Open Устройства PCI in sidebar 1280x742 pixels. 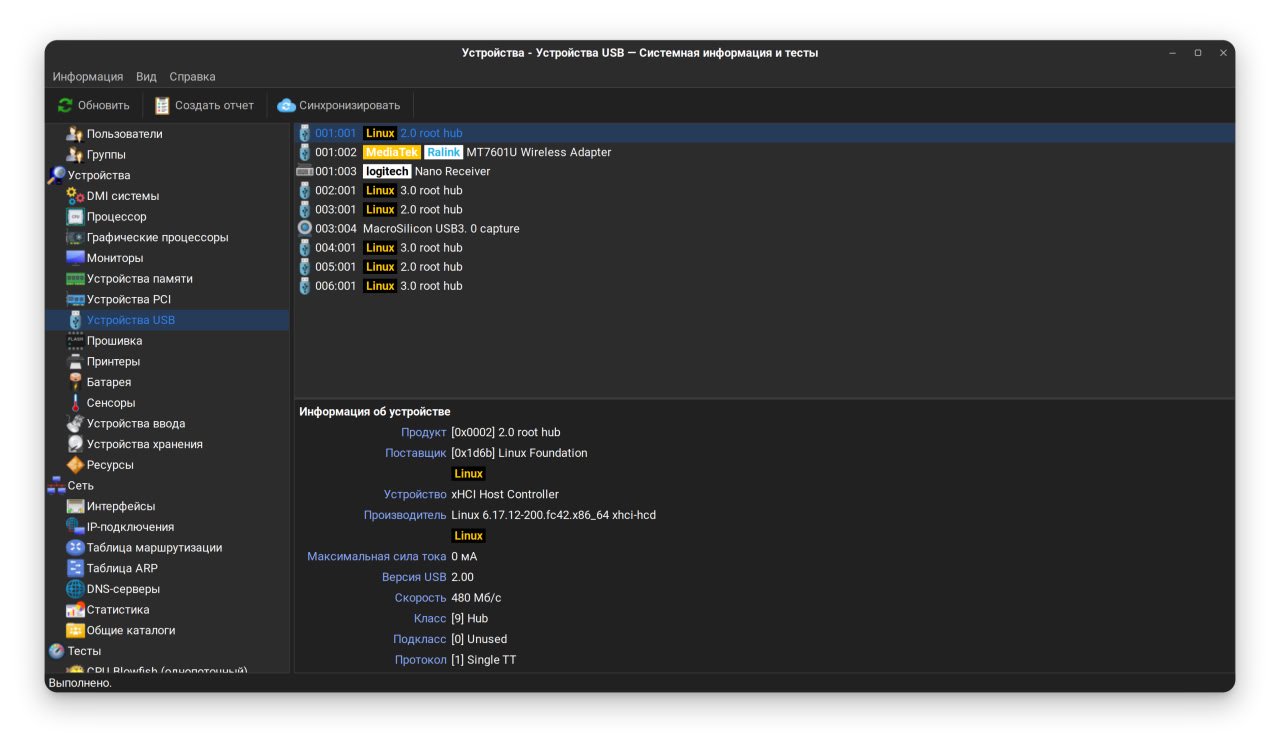click(x=128, y=300)
